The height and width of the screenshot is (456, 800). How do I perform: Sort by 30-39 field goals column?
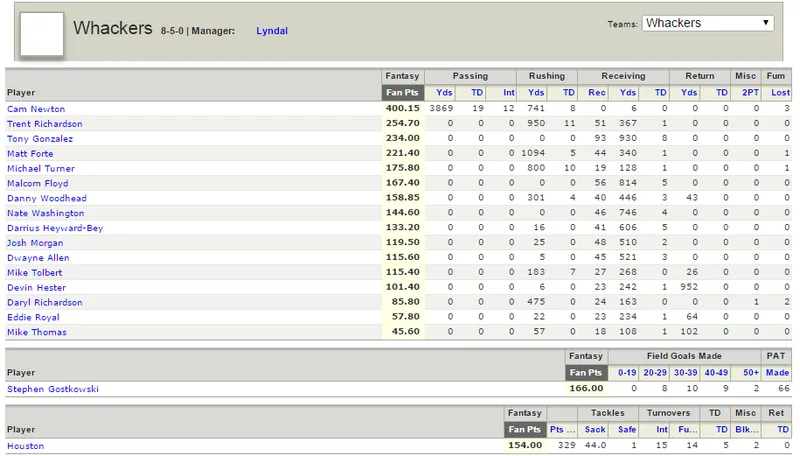click(686, 372)
